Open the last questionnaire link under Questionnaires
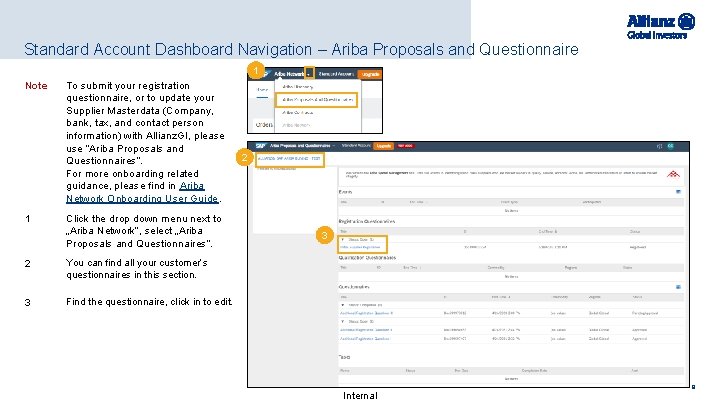 (365, 339)
